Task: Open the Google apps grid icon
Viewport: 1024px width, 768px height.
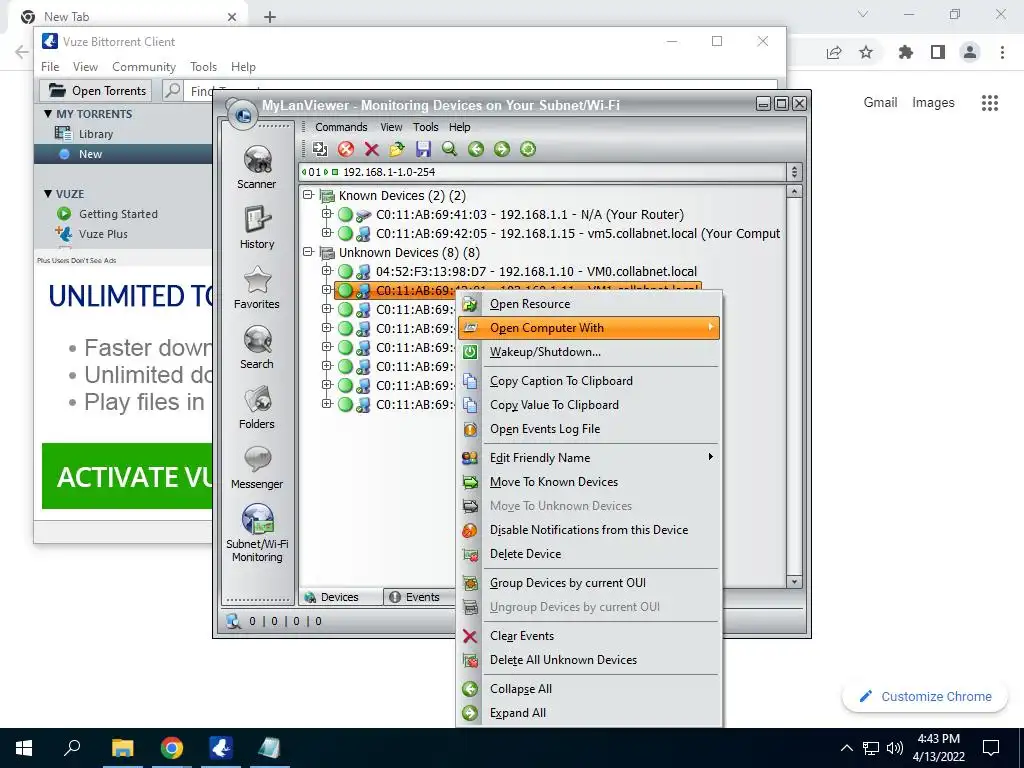Action: point(990,103)
